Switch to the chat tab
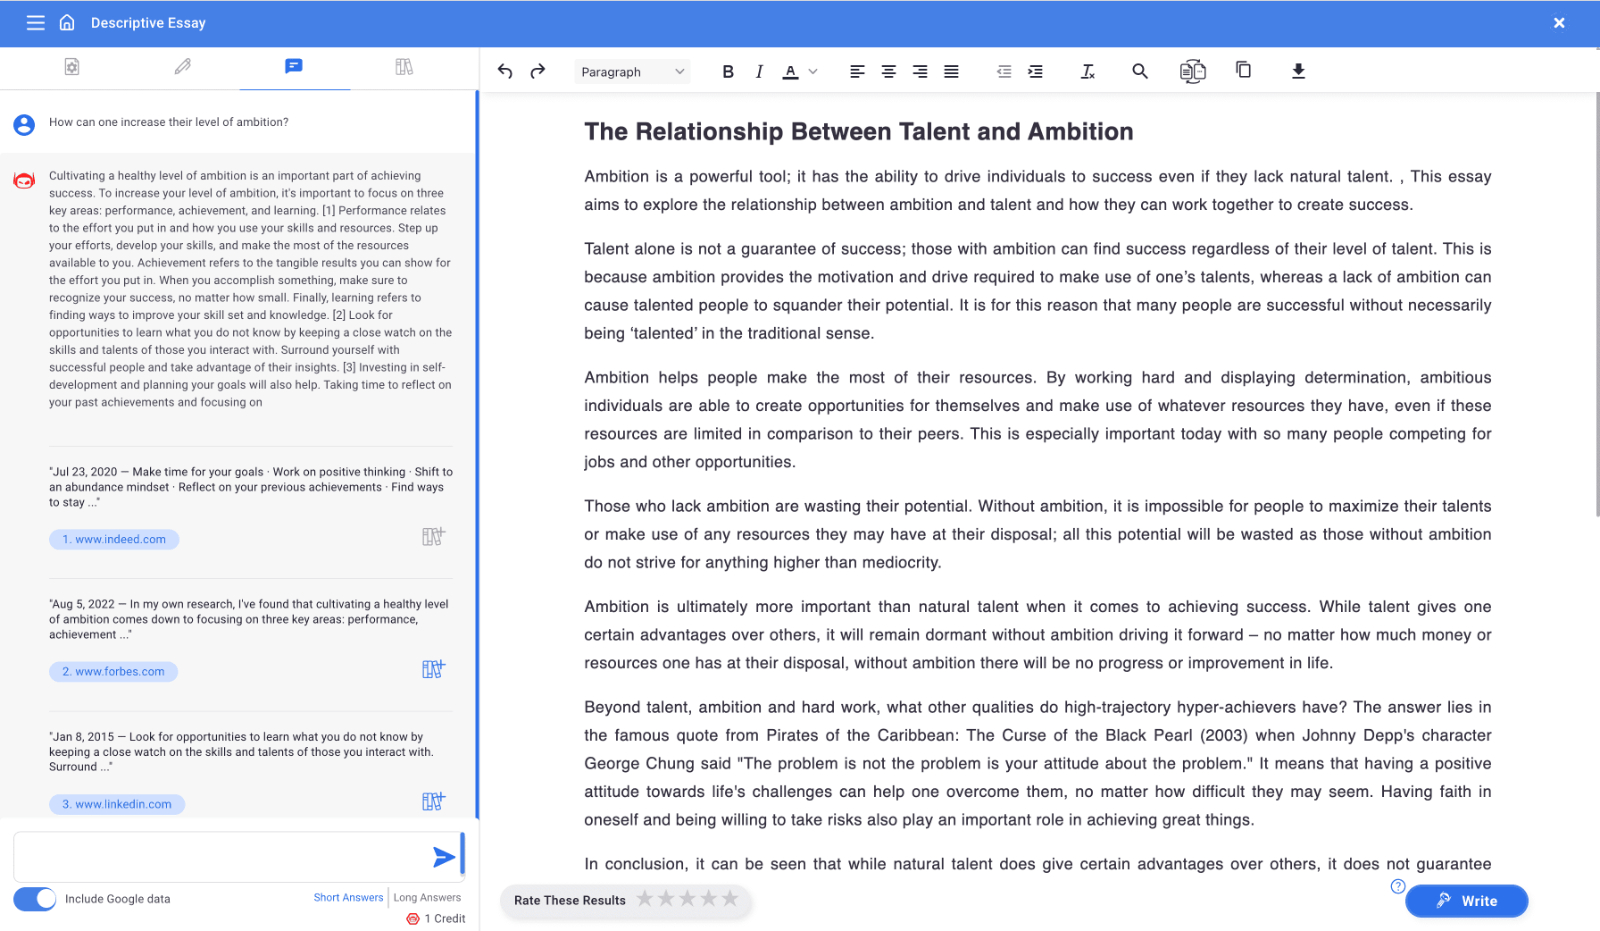Screen dimensions: 1600x931 (x=294, y=67)
